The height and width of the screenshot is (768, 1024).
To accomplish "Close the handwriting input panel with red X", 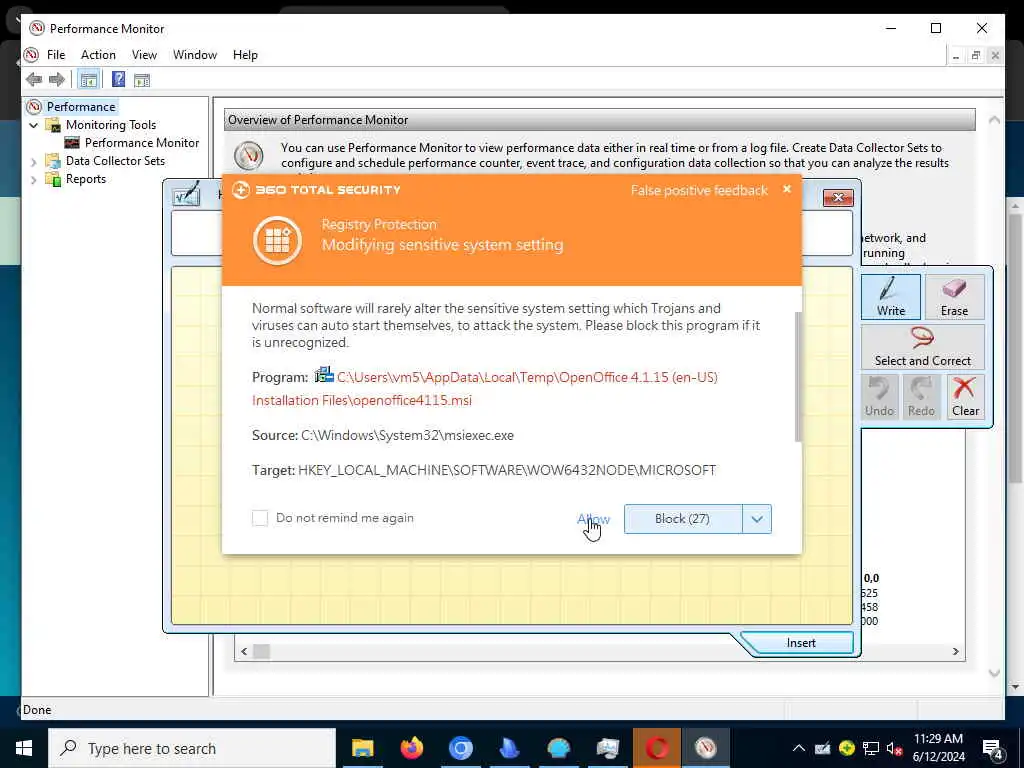I will pyautogui.click(x=838, y=197).
